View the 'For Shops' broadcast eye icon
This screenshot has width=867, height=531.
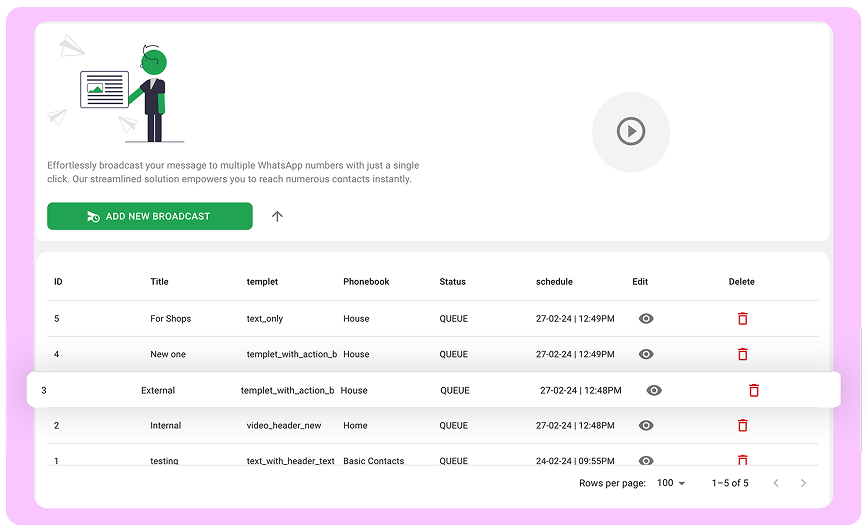[646, 318]
